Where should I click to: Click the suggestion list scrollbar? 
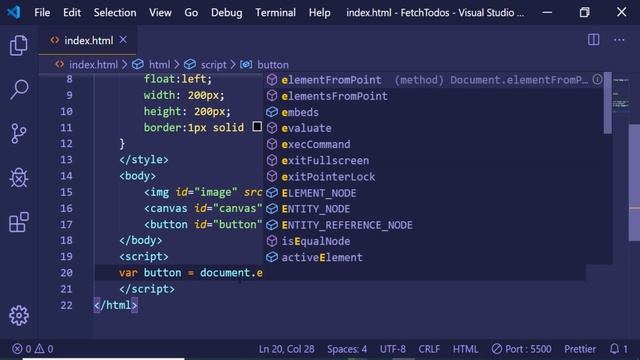pos(608,103)
